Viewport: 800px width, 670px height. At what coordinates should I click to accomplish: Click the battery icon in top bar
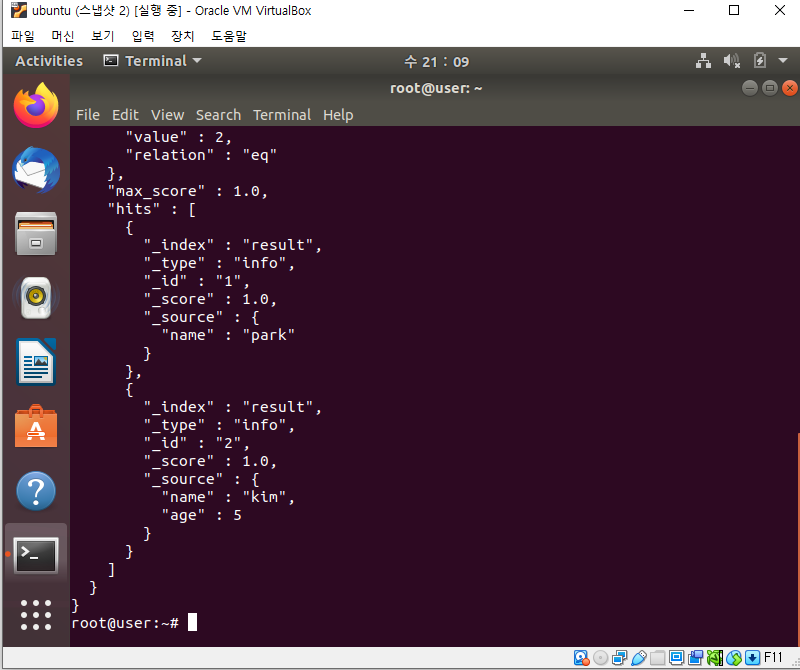tap(760, 61)
